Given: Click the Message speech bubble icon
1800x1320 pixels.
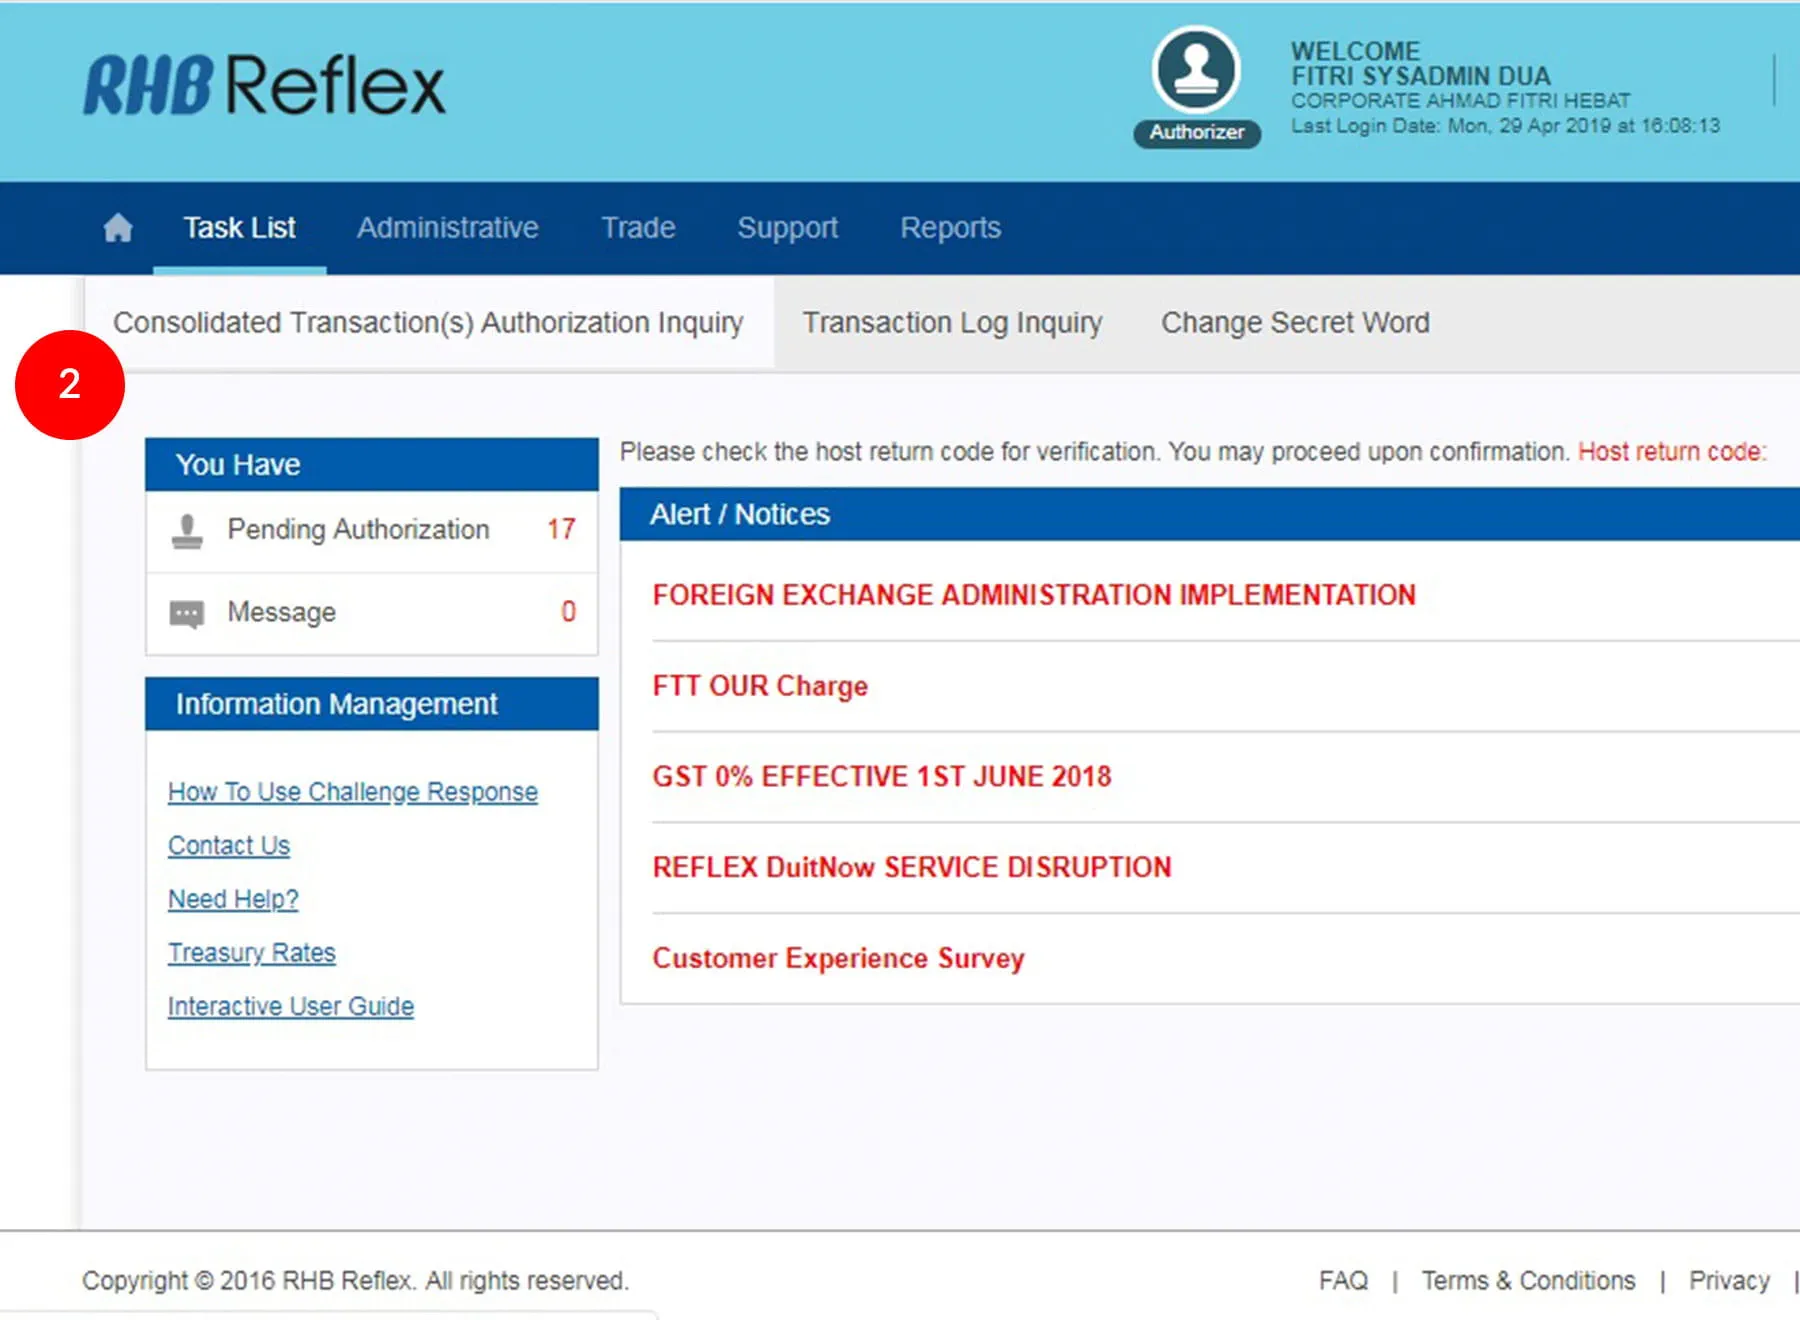Looking at the screenshot, I should 187,613.
